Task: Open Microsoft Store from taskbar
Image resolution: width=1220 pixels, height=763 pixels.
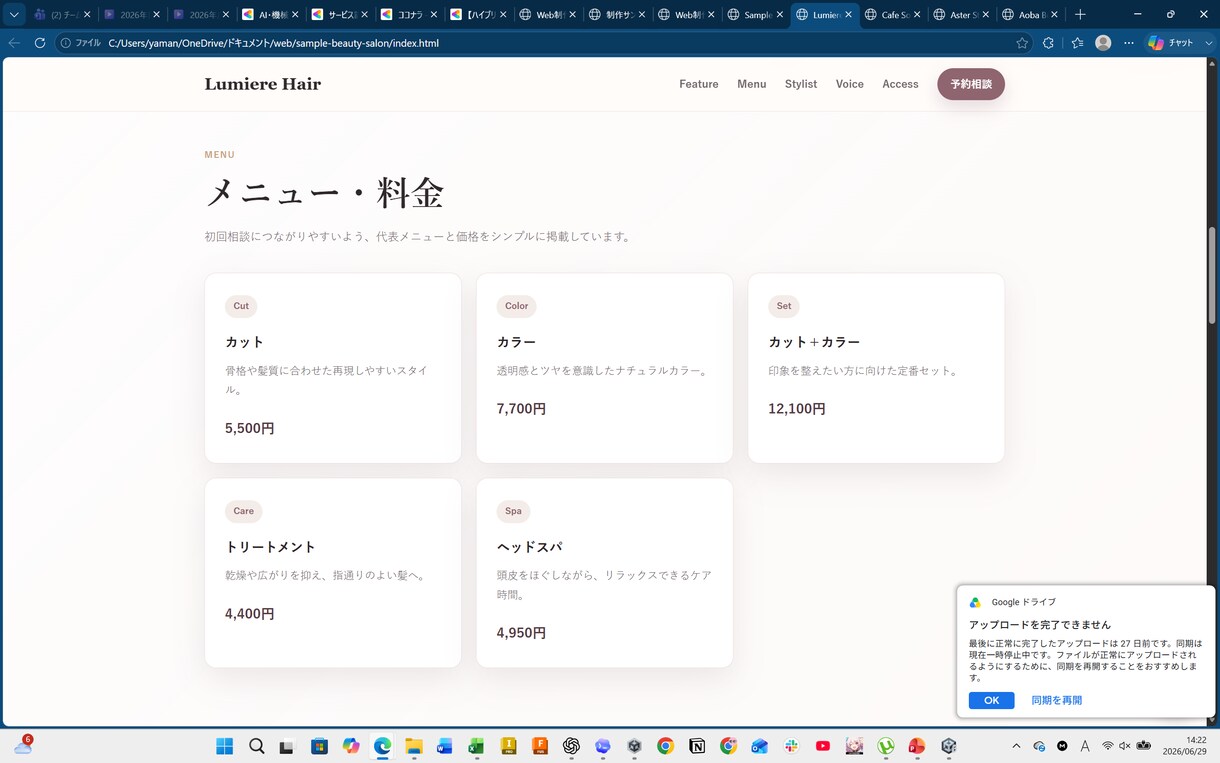Action: coord(320,746)
